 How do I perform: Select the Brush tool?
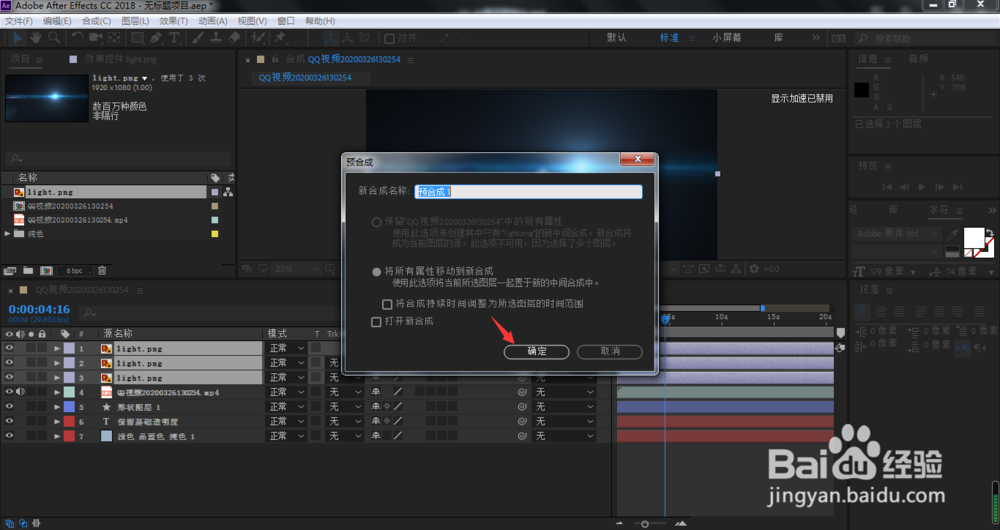pos(198,38)
